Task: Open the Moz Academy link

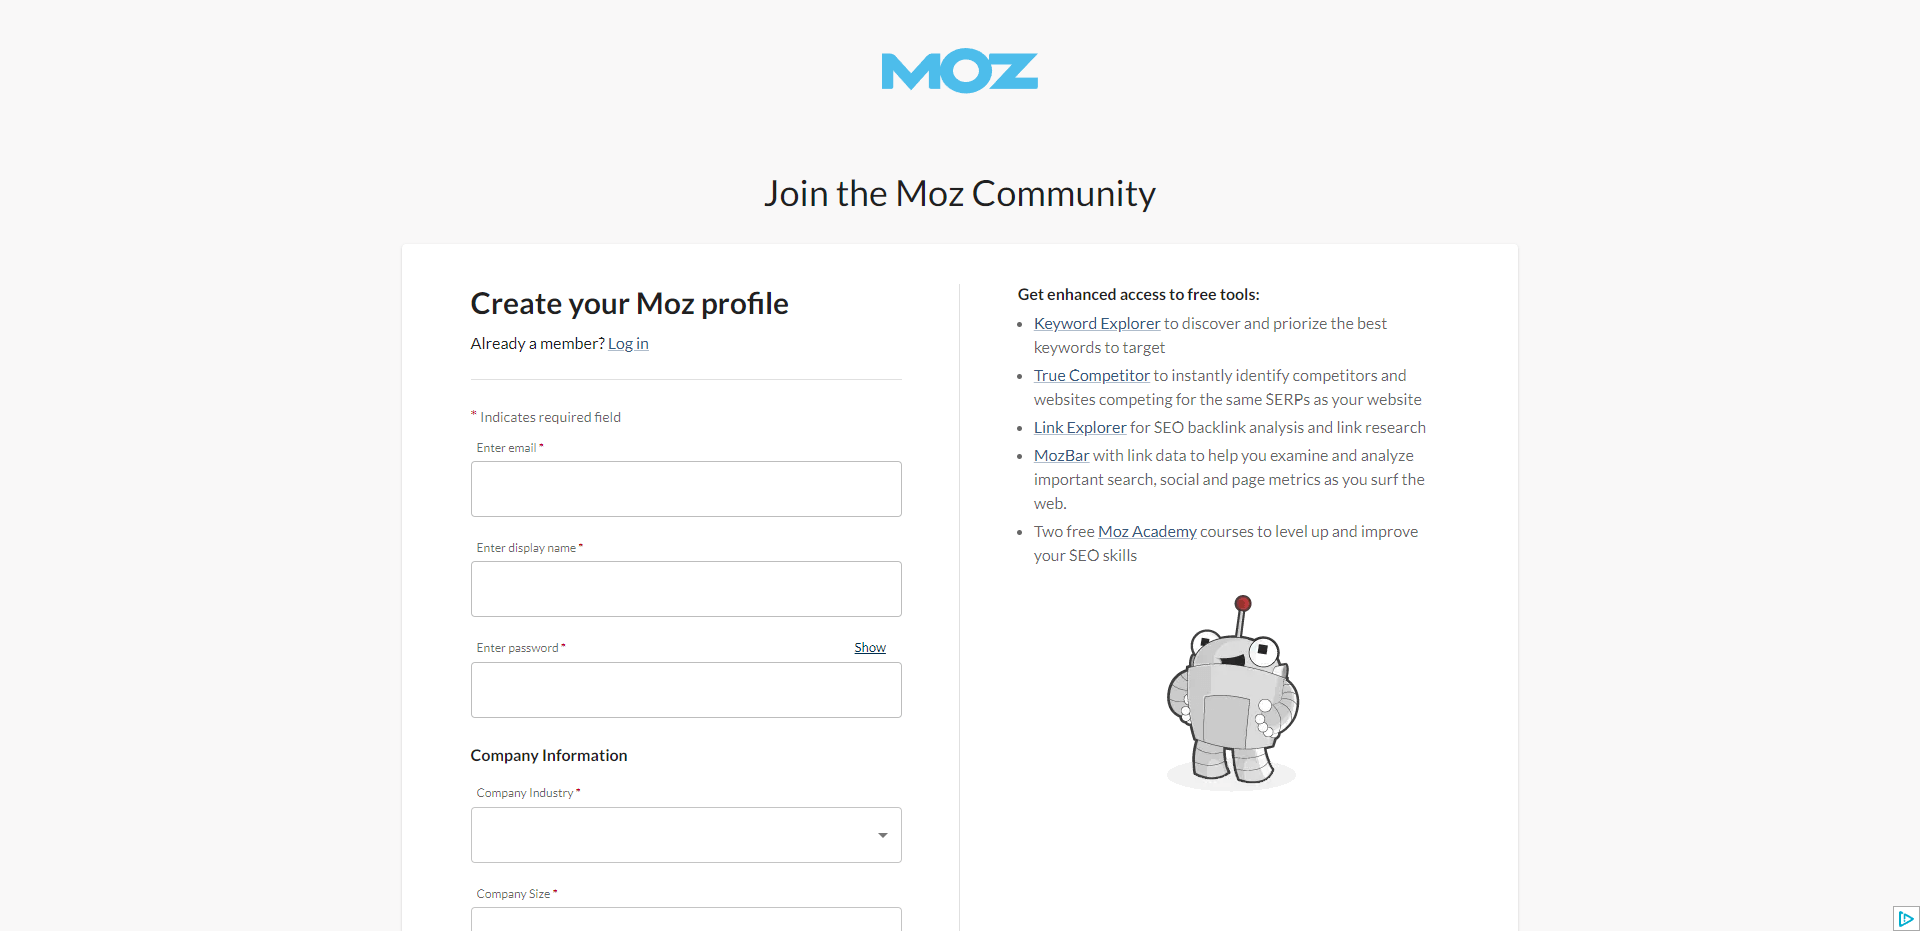Action: (1147, 531)
